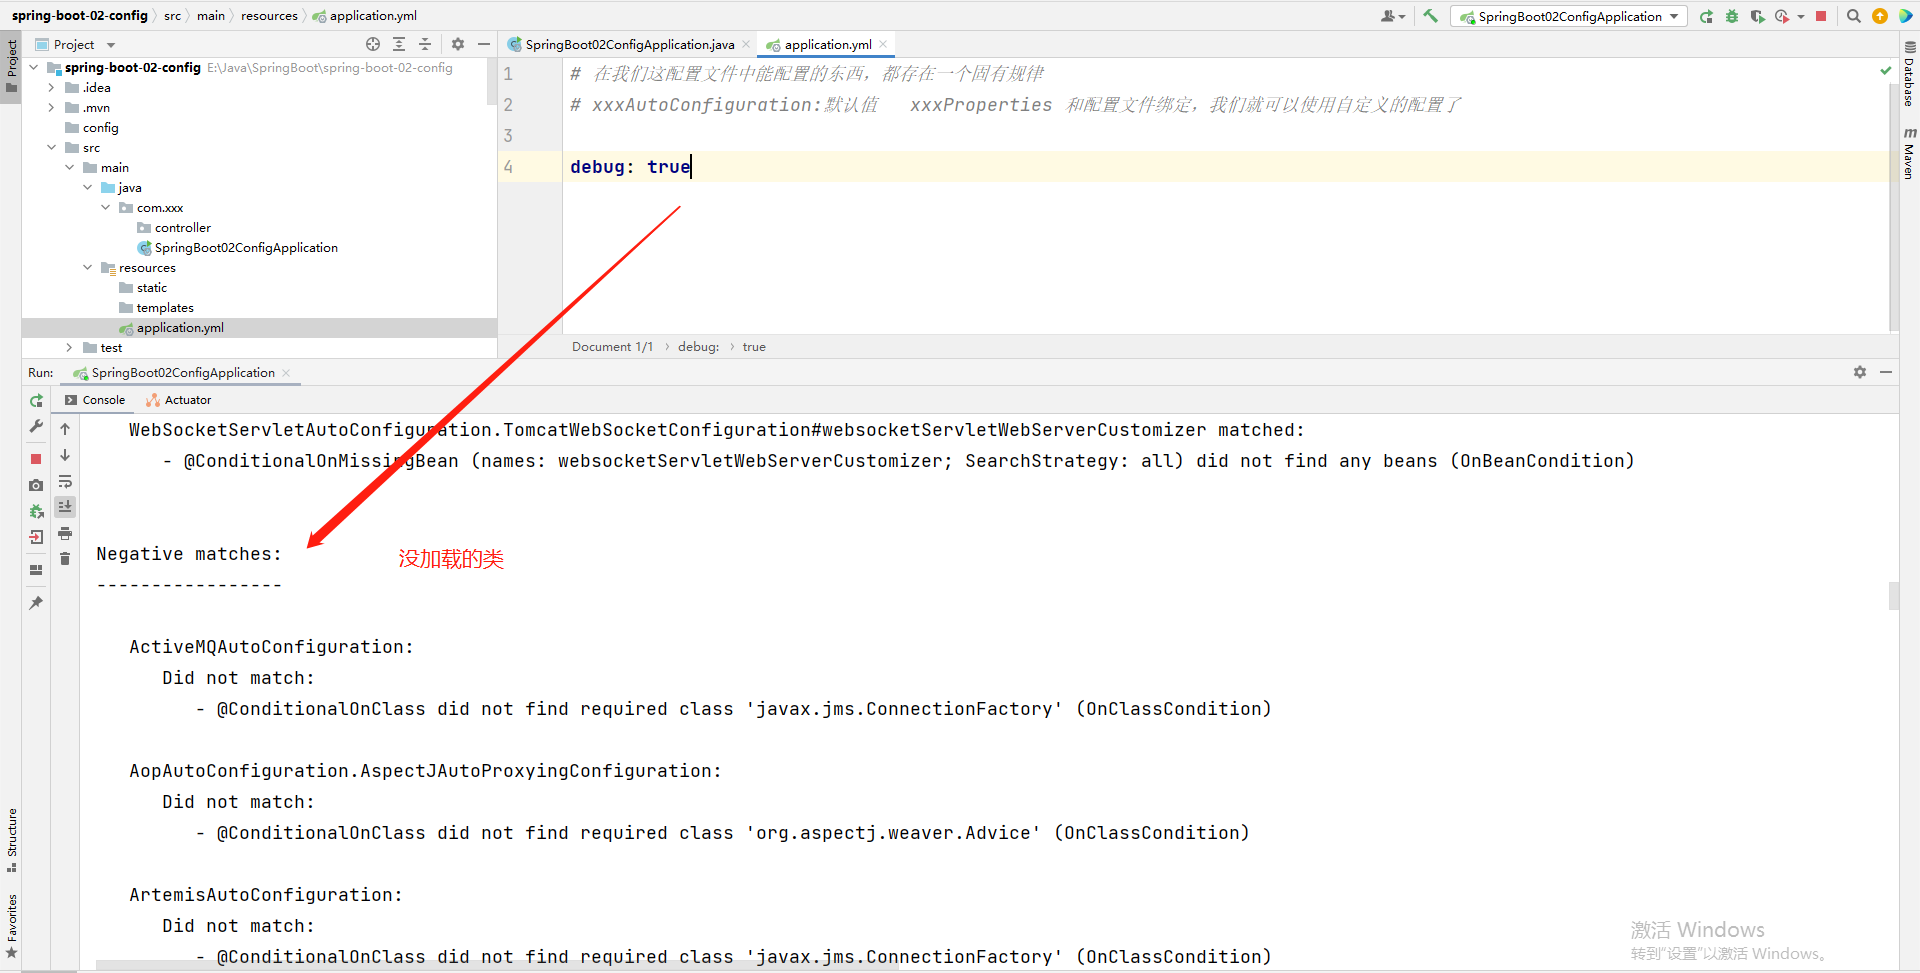
Task: Hide the Project panel with minus icon
Action: coord(484,44)
